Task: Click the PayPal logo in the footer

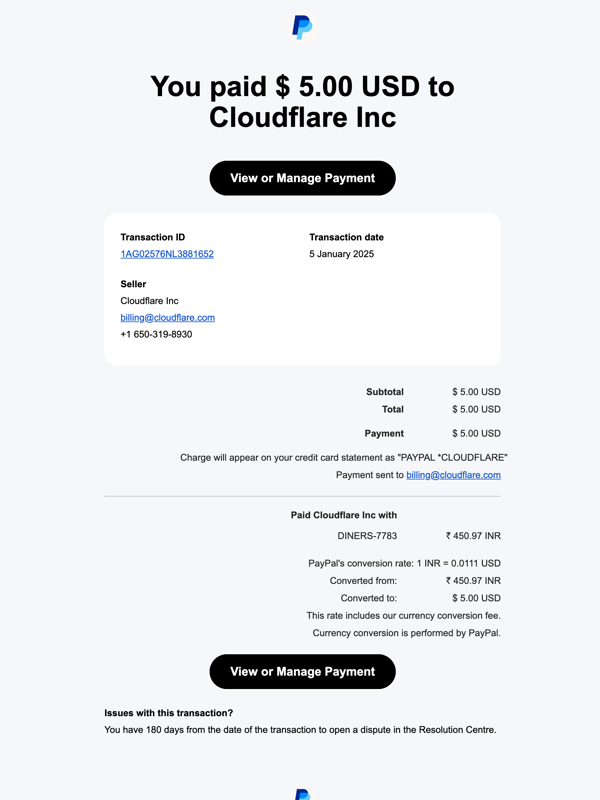Action: coord(302,794)
